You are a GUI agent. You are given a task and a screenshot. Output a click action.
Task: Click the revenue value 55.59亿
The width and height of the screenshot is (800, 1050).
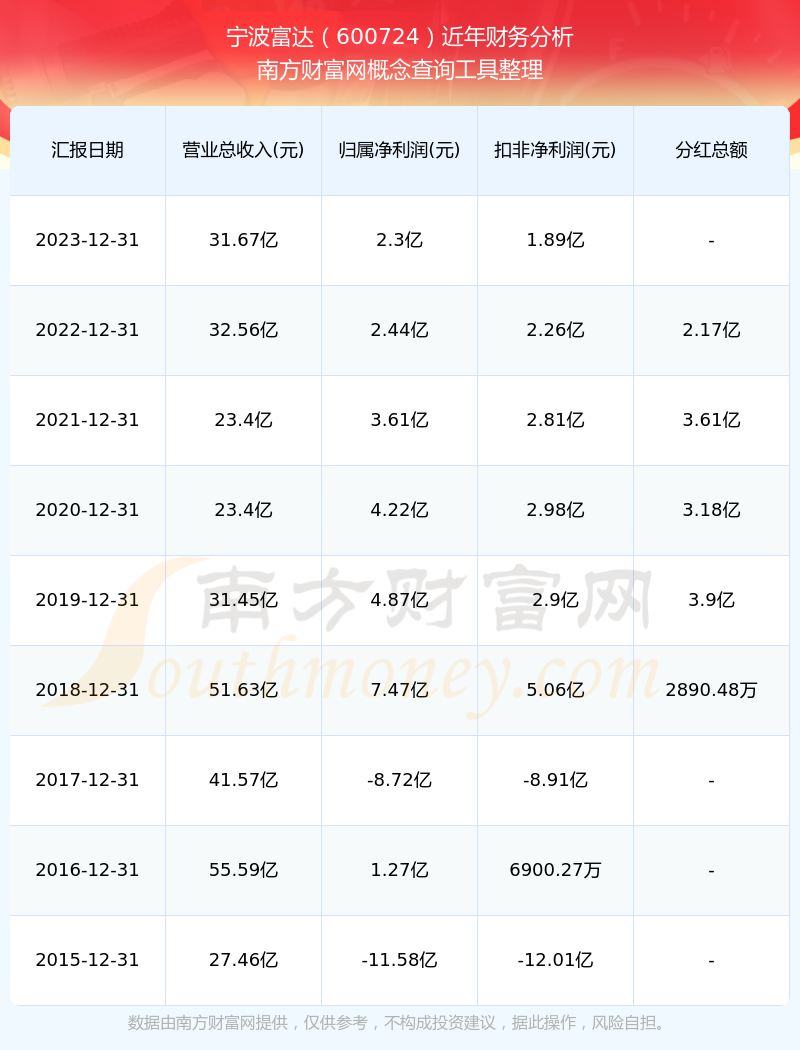tap(244, 870)
